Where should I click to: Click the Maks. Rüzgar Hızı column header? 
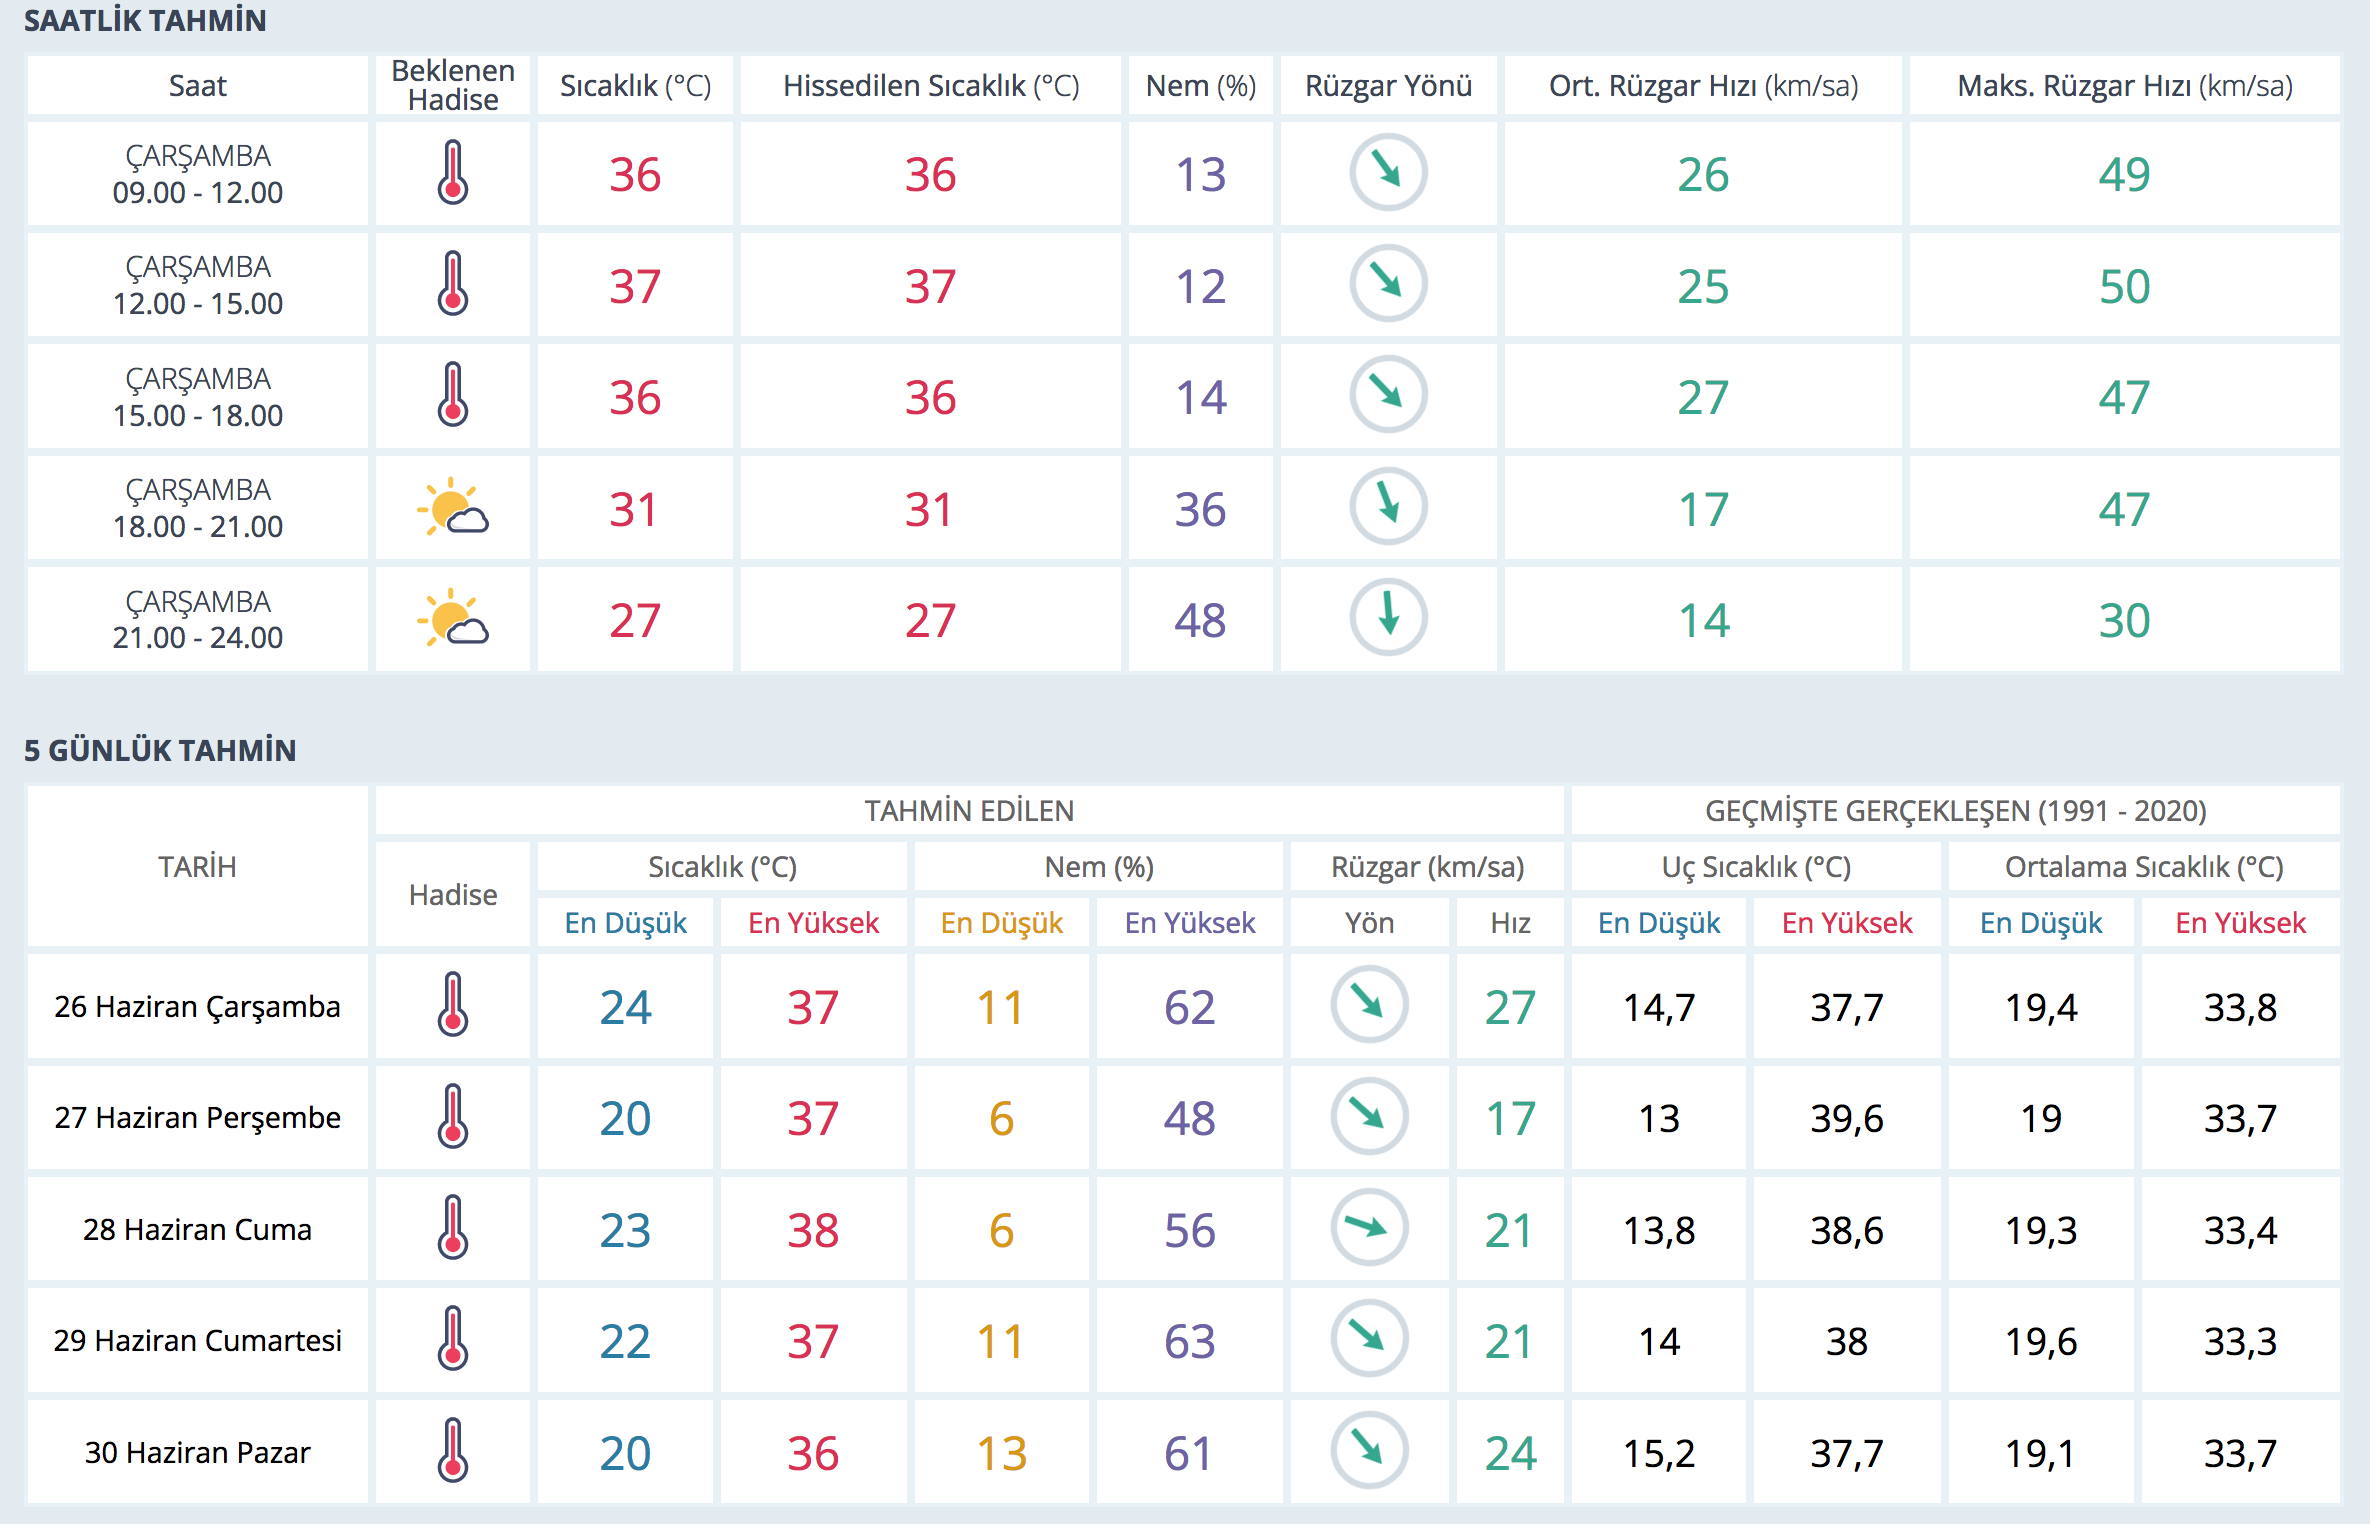(2124, 86)
